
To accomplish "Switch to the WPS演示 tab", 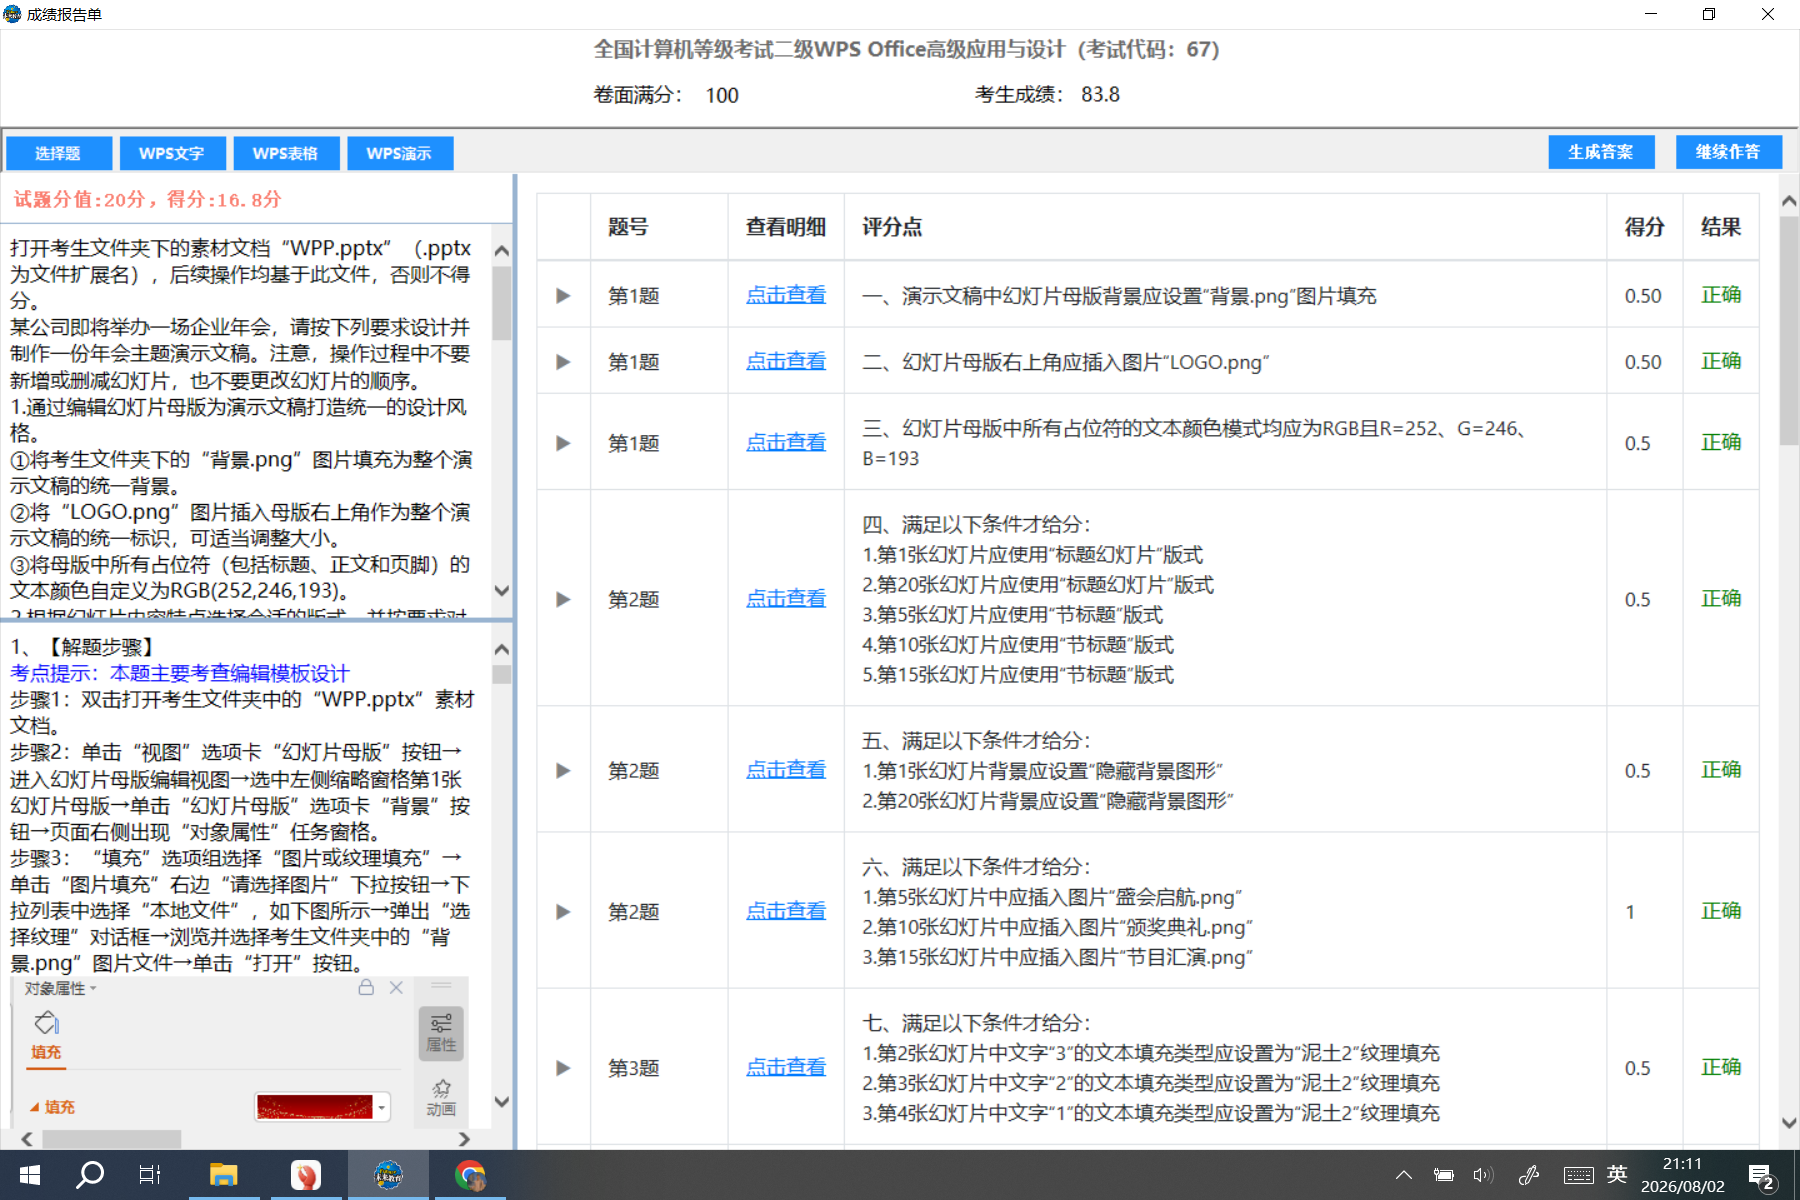I will pyautogui.click(x=400, y=153).
